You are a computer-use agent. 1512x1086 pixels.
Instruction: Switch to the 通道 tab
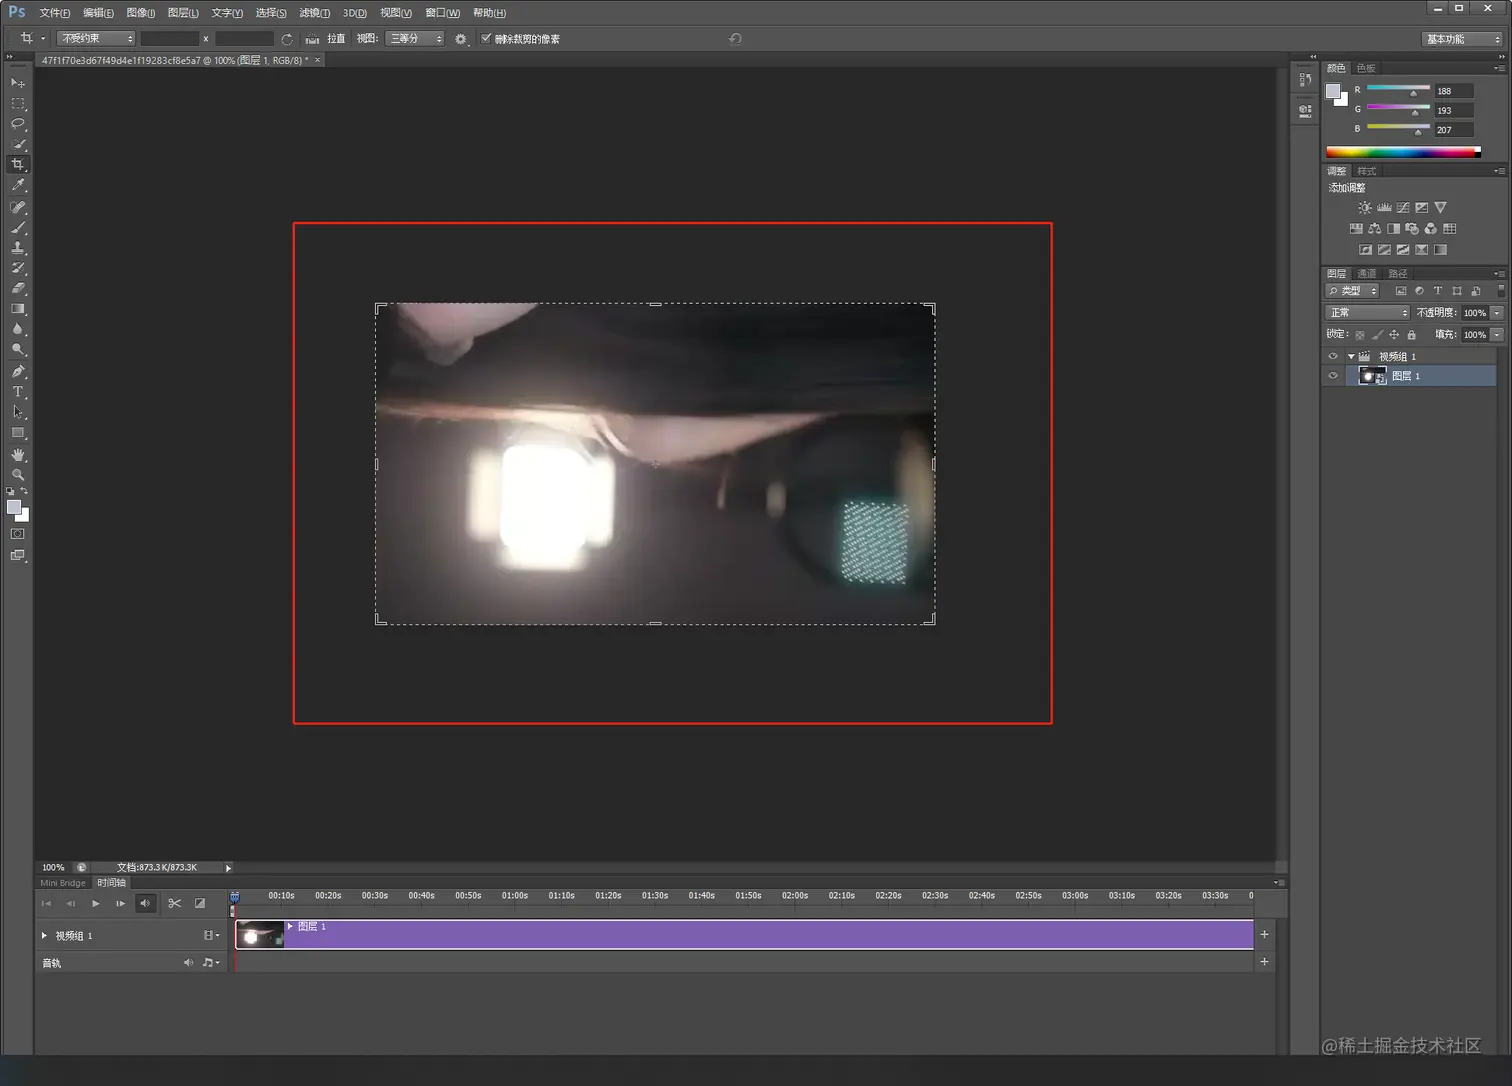(x=1367, y=273)
